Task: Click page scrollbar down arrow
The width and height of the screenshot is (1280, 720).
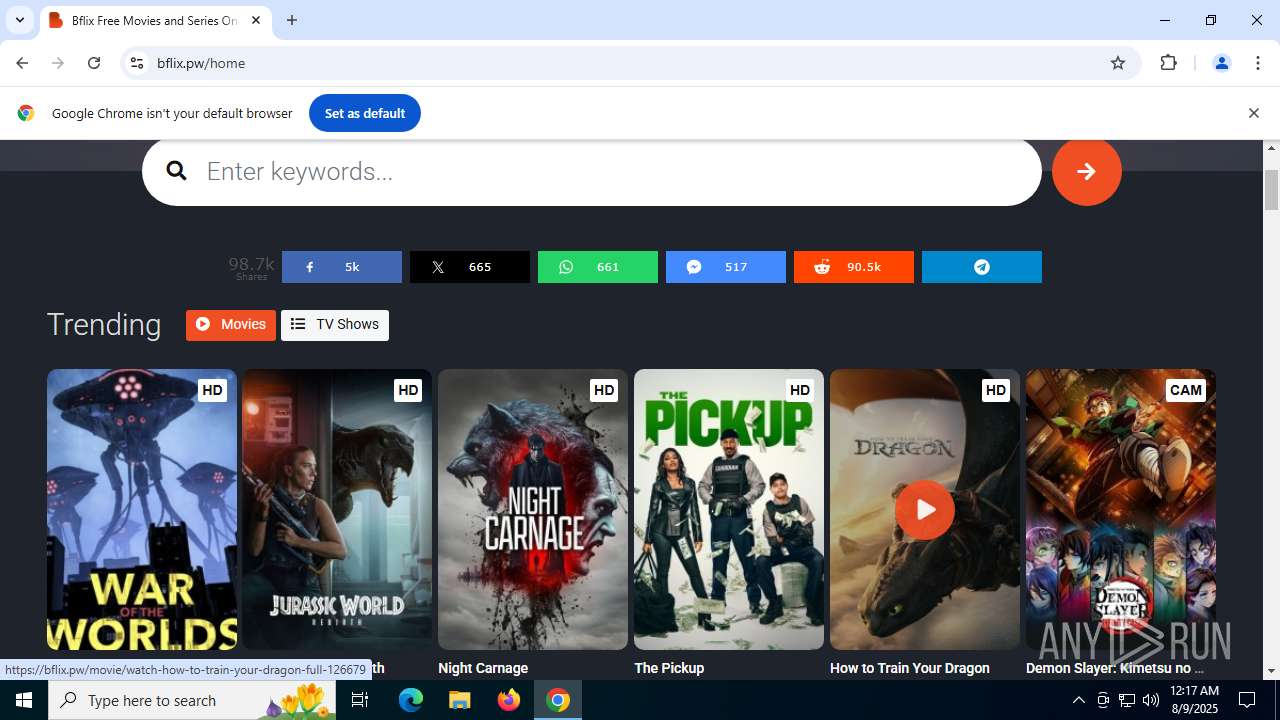Action: point(1272,671)
